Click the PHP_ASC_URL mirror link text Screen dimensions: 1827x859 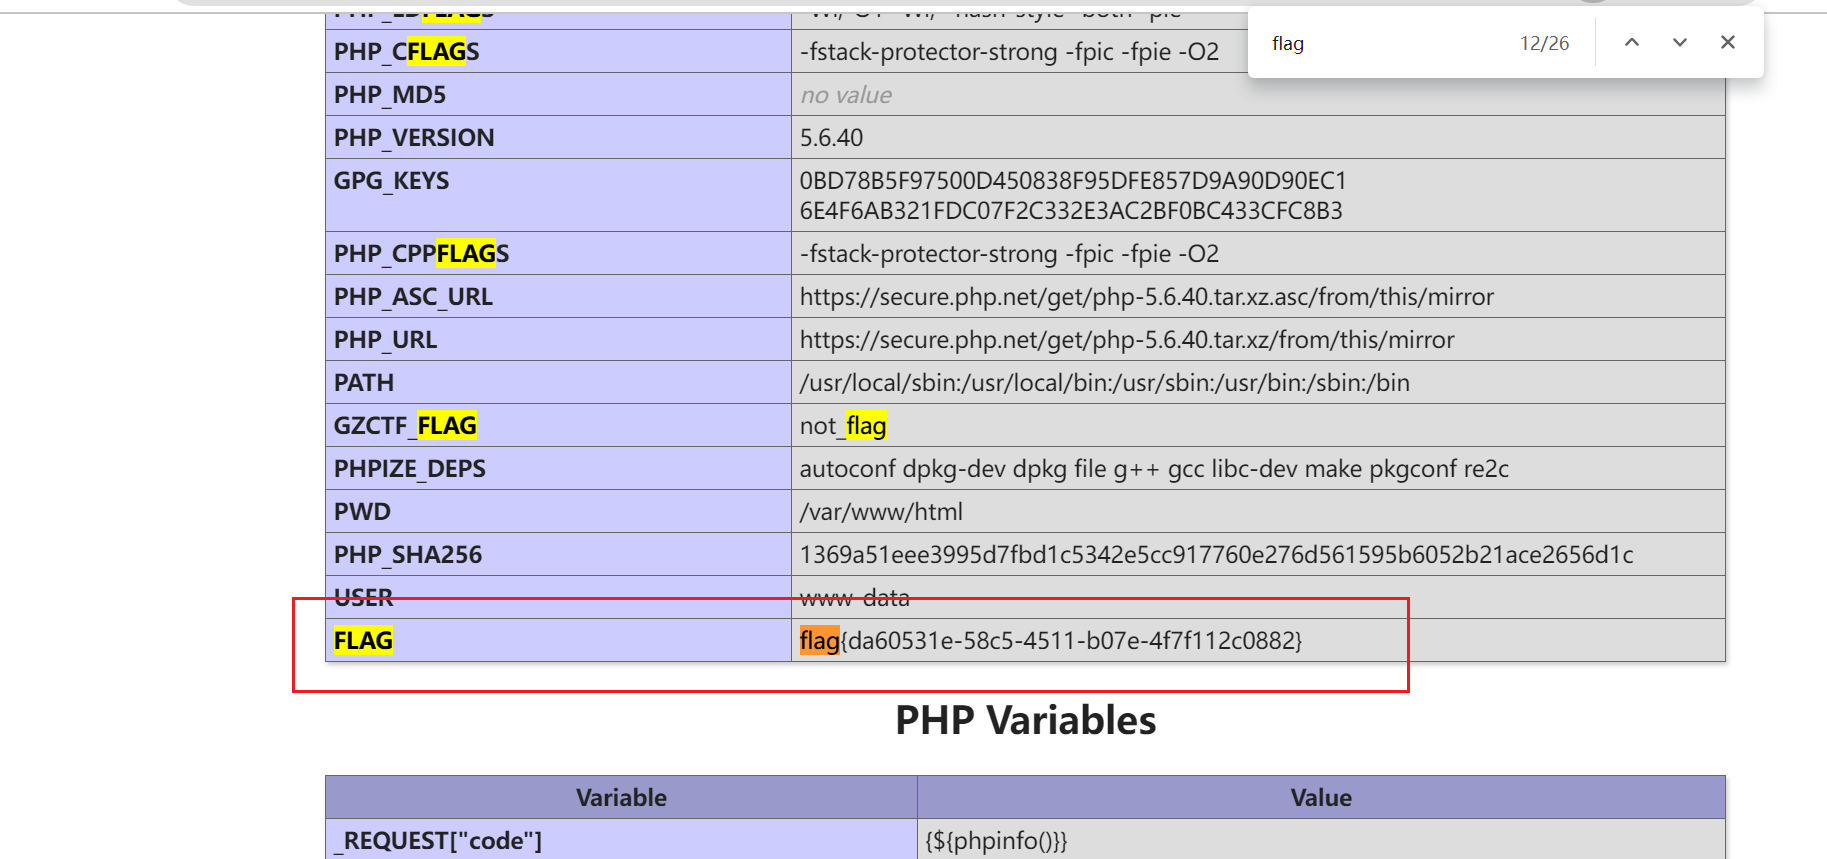tap(1146, 297)
